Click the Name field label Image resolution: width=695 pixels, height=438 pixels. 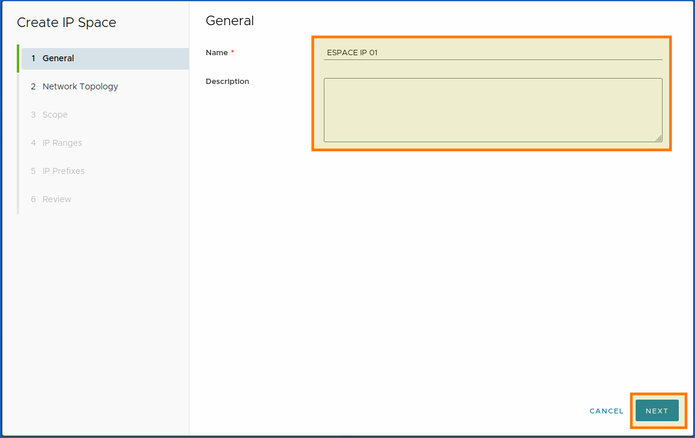click(217, 51)
